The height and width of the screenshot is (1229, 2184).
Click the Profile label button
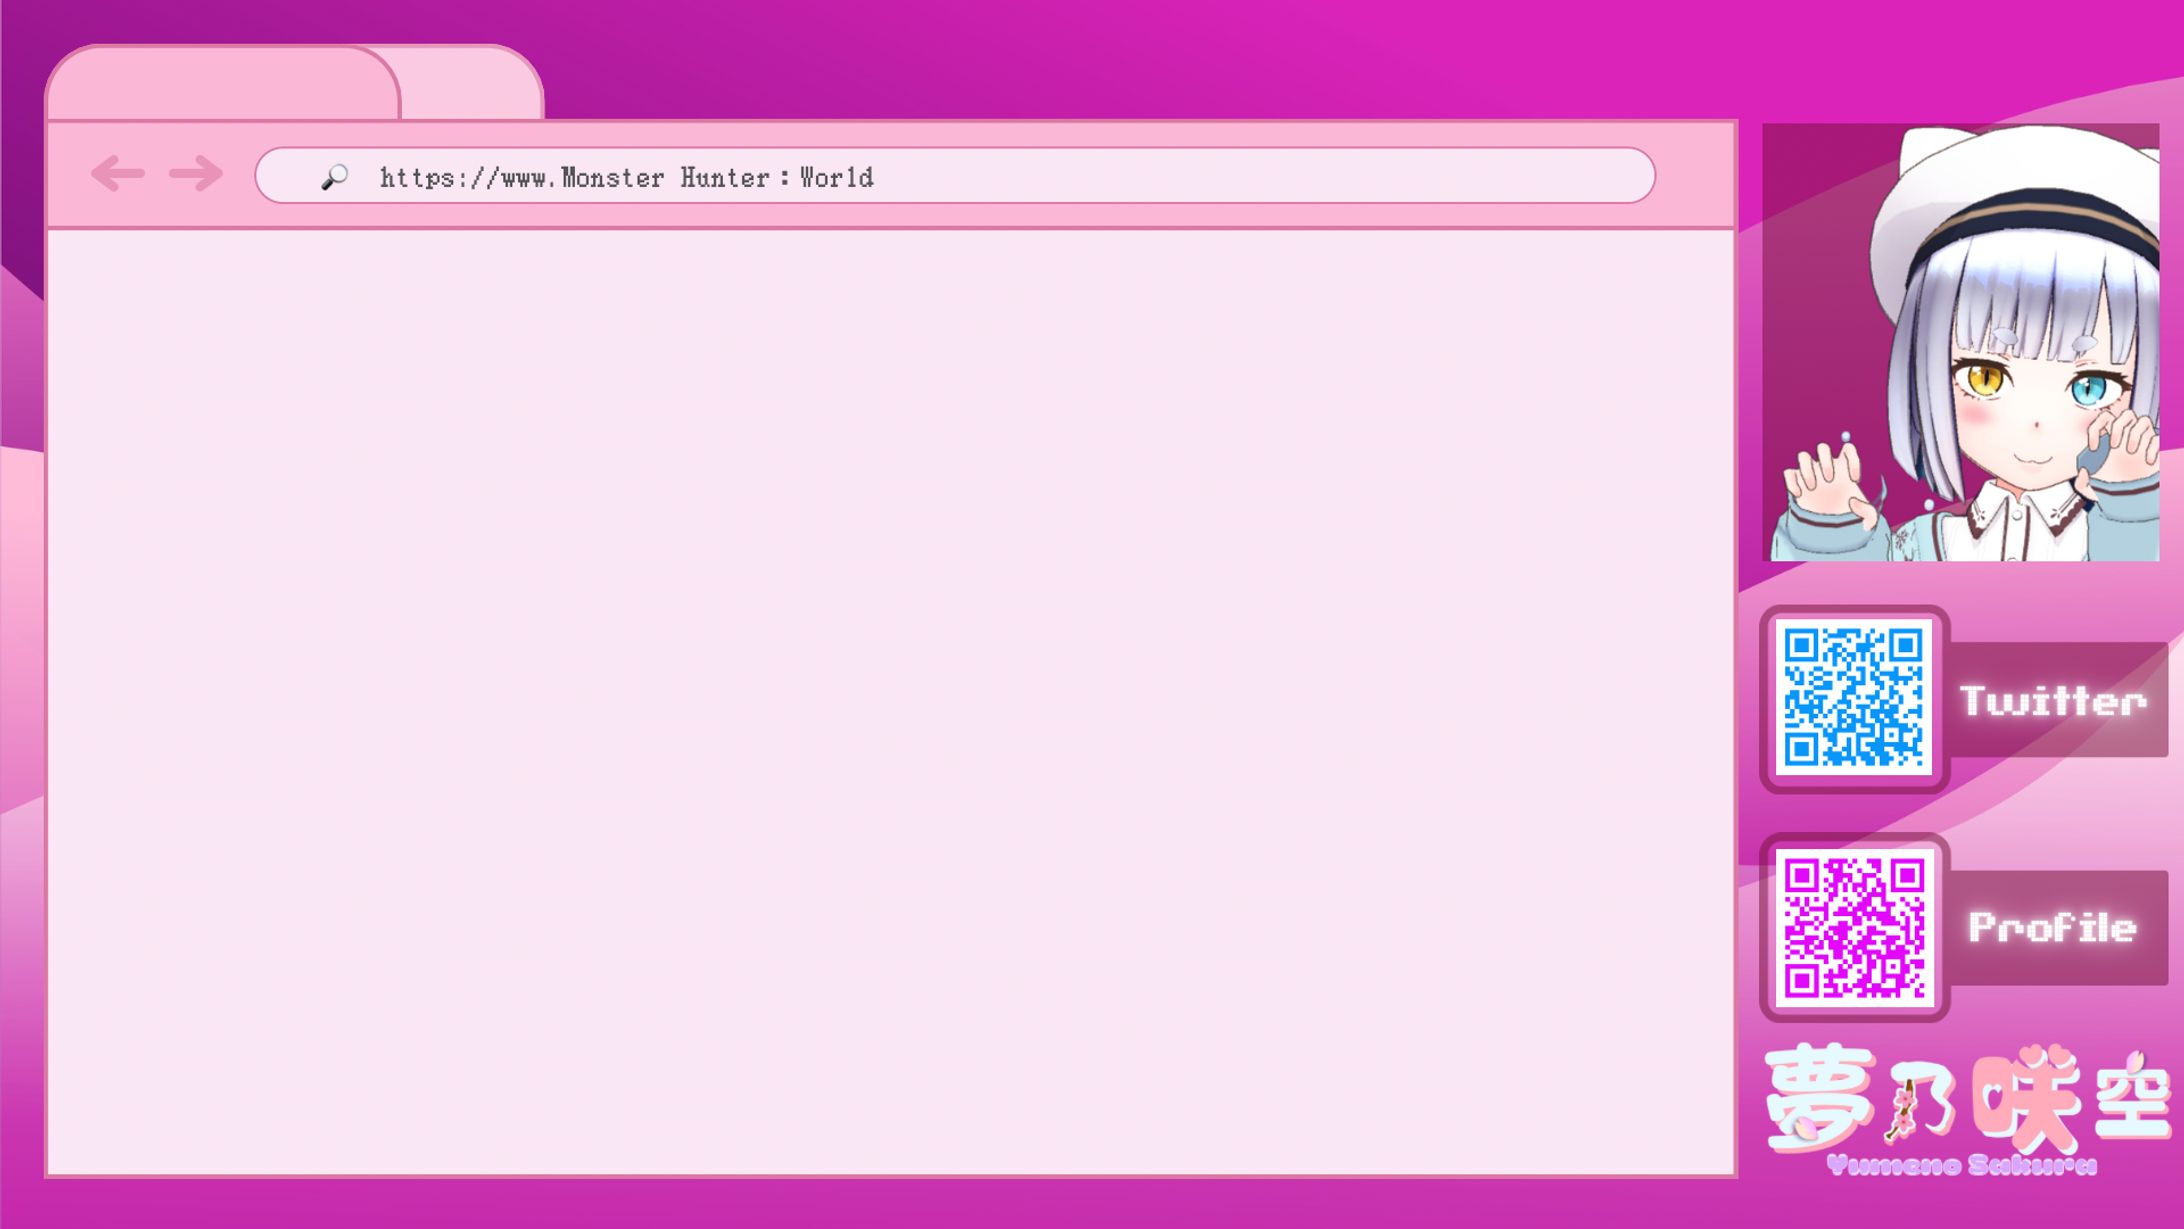(x=2053, y=928)
